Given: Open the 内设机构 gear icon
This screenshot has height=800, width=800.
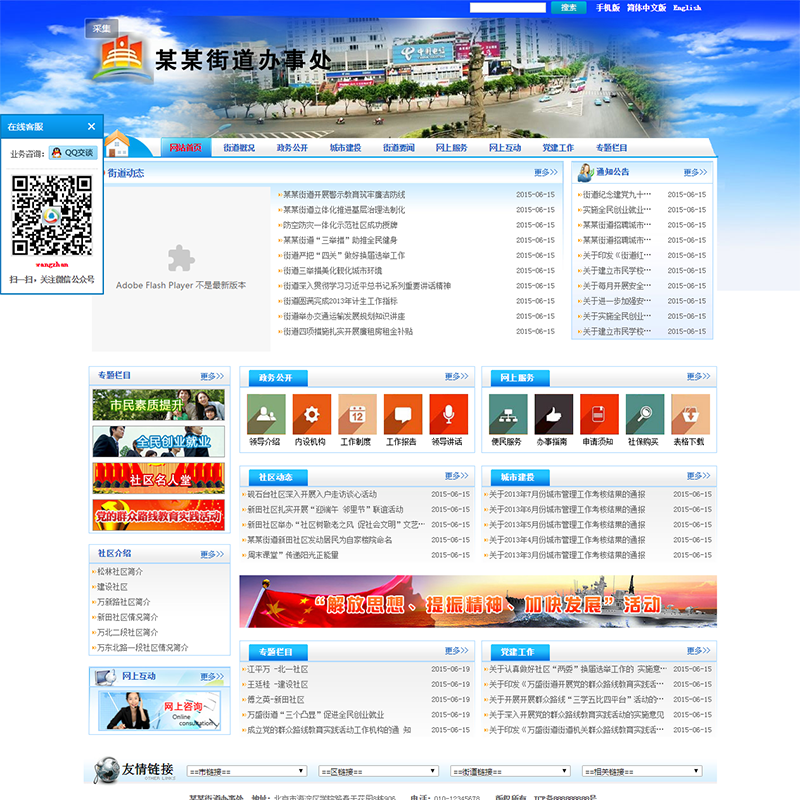Looking at the screenshot, I should [x=311, y=414].
